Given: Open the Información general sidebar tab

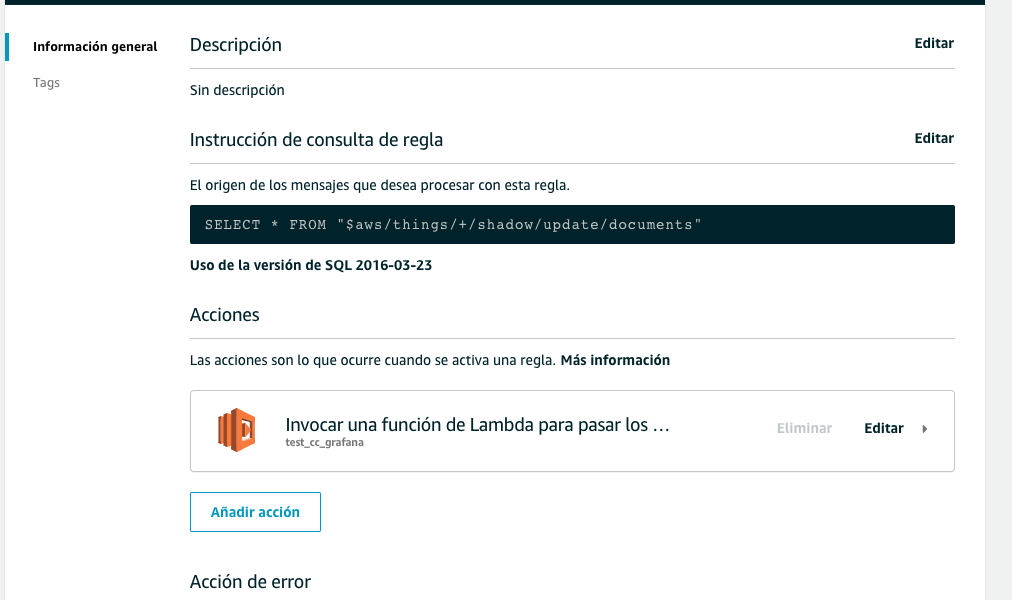Looking at the screenshot, I should (95, 47).
